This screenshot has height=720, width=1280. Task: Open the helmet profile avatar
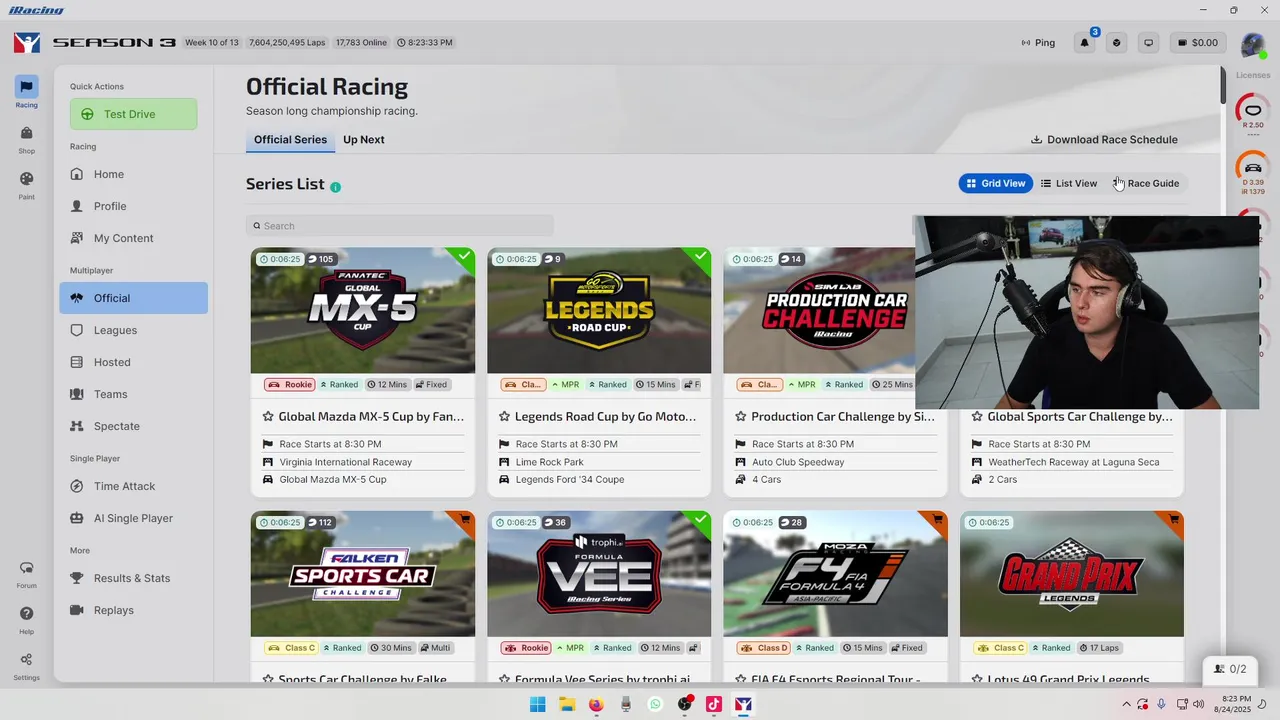pyautogui.click(x=1252, y=44)
